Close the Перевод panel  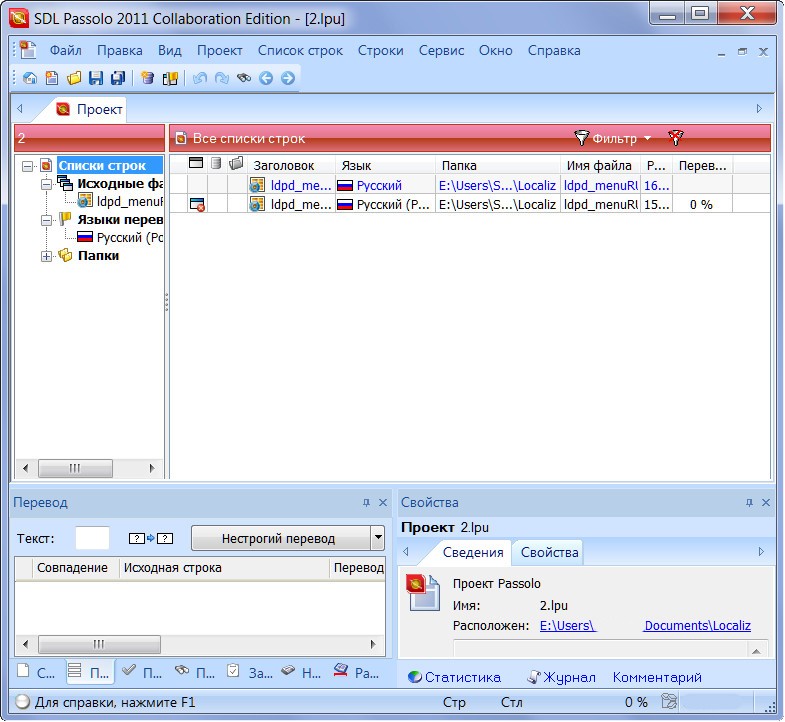click(383, 502)
